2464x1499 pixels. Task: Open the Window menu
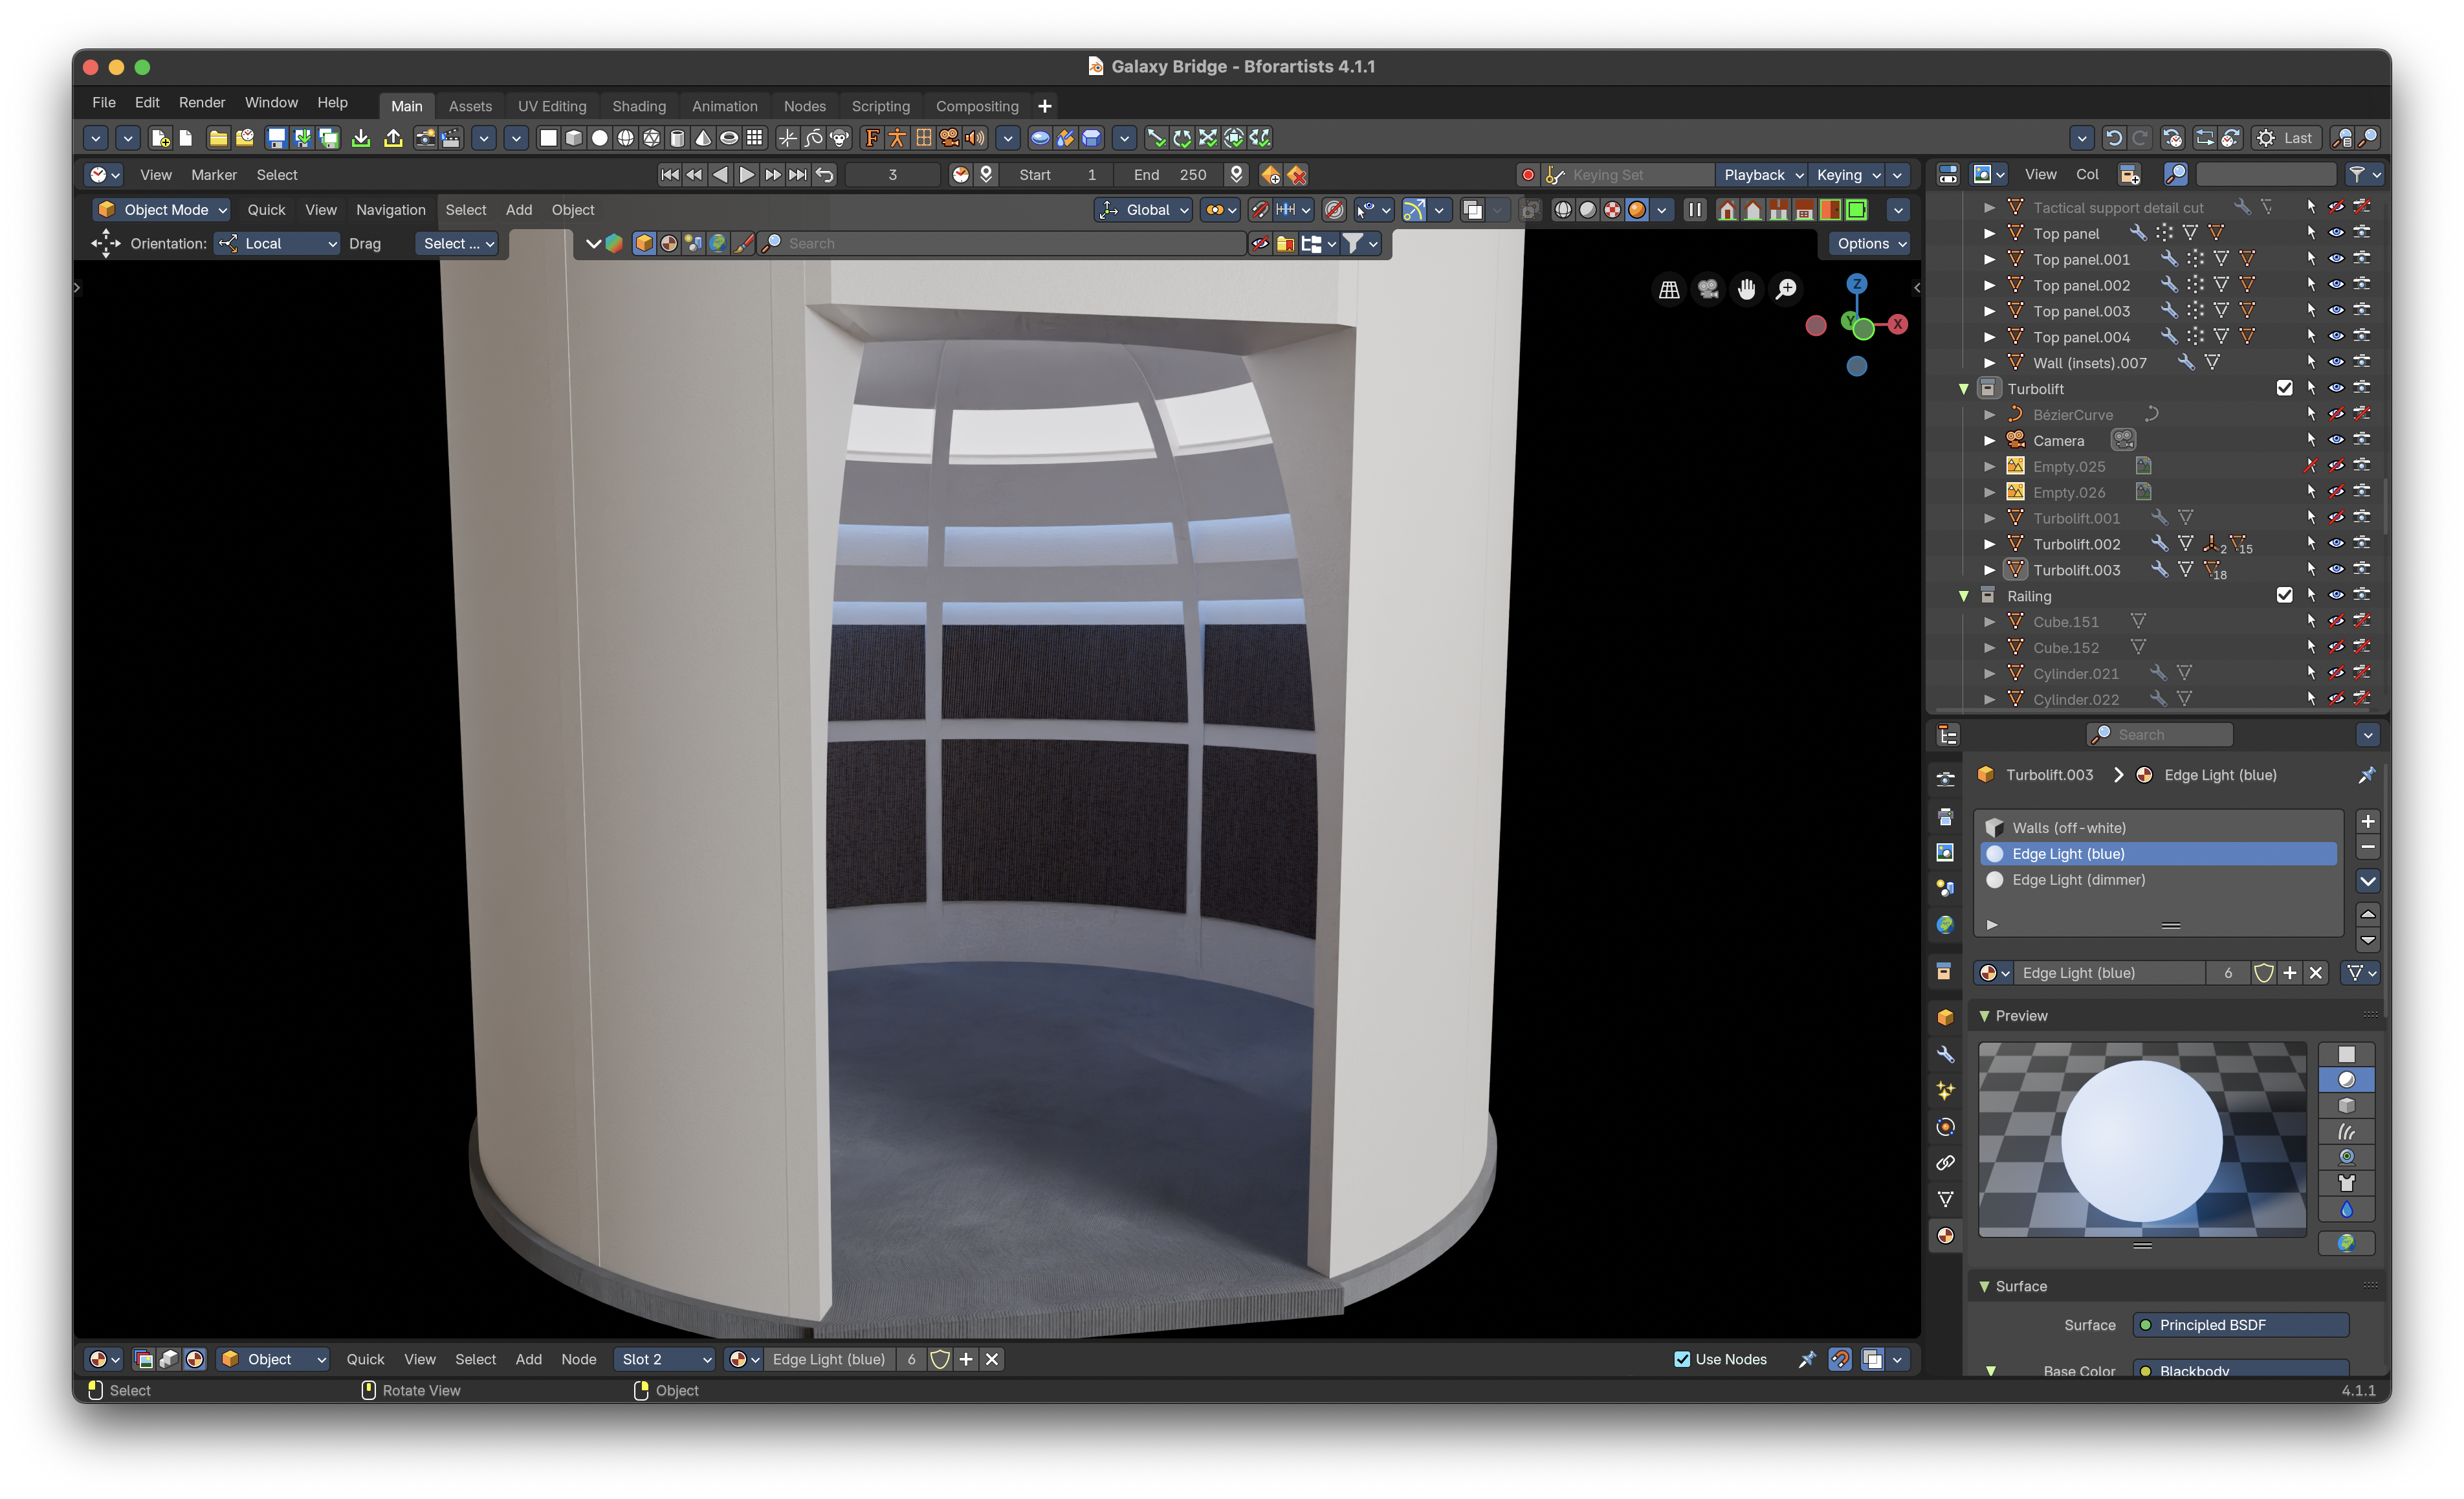[271, 103]
